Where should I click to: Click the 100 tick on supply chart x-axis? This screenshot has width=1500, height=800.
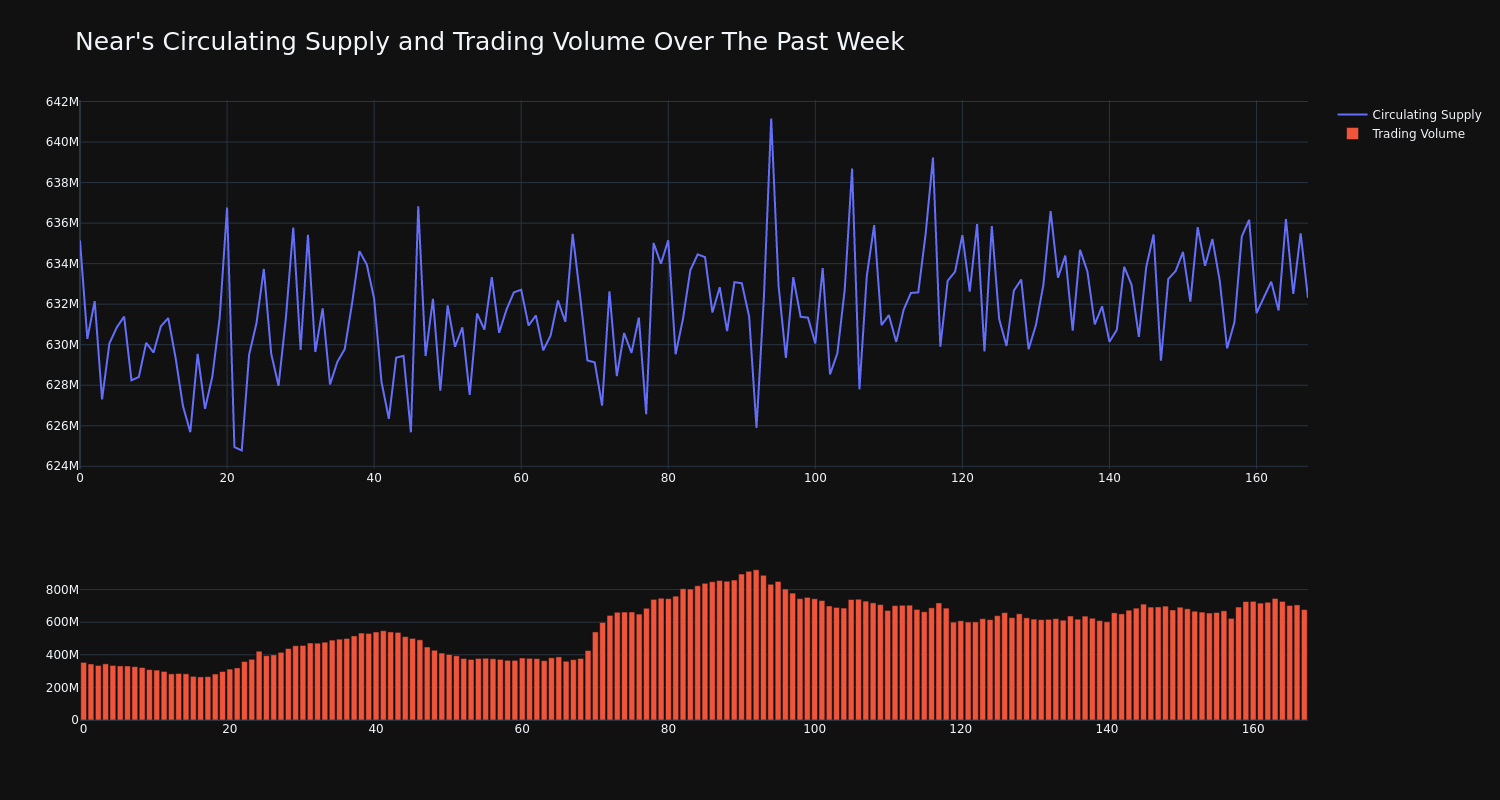click(815, 478)
